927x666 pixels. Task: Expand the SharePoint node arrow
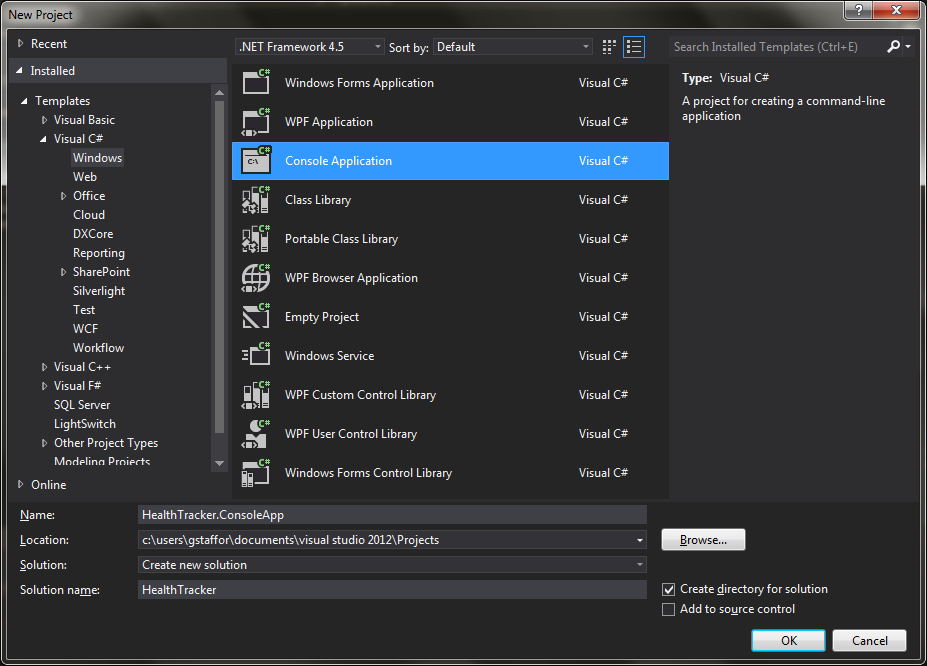pyautogui.click(x=63, y=272)
